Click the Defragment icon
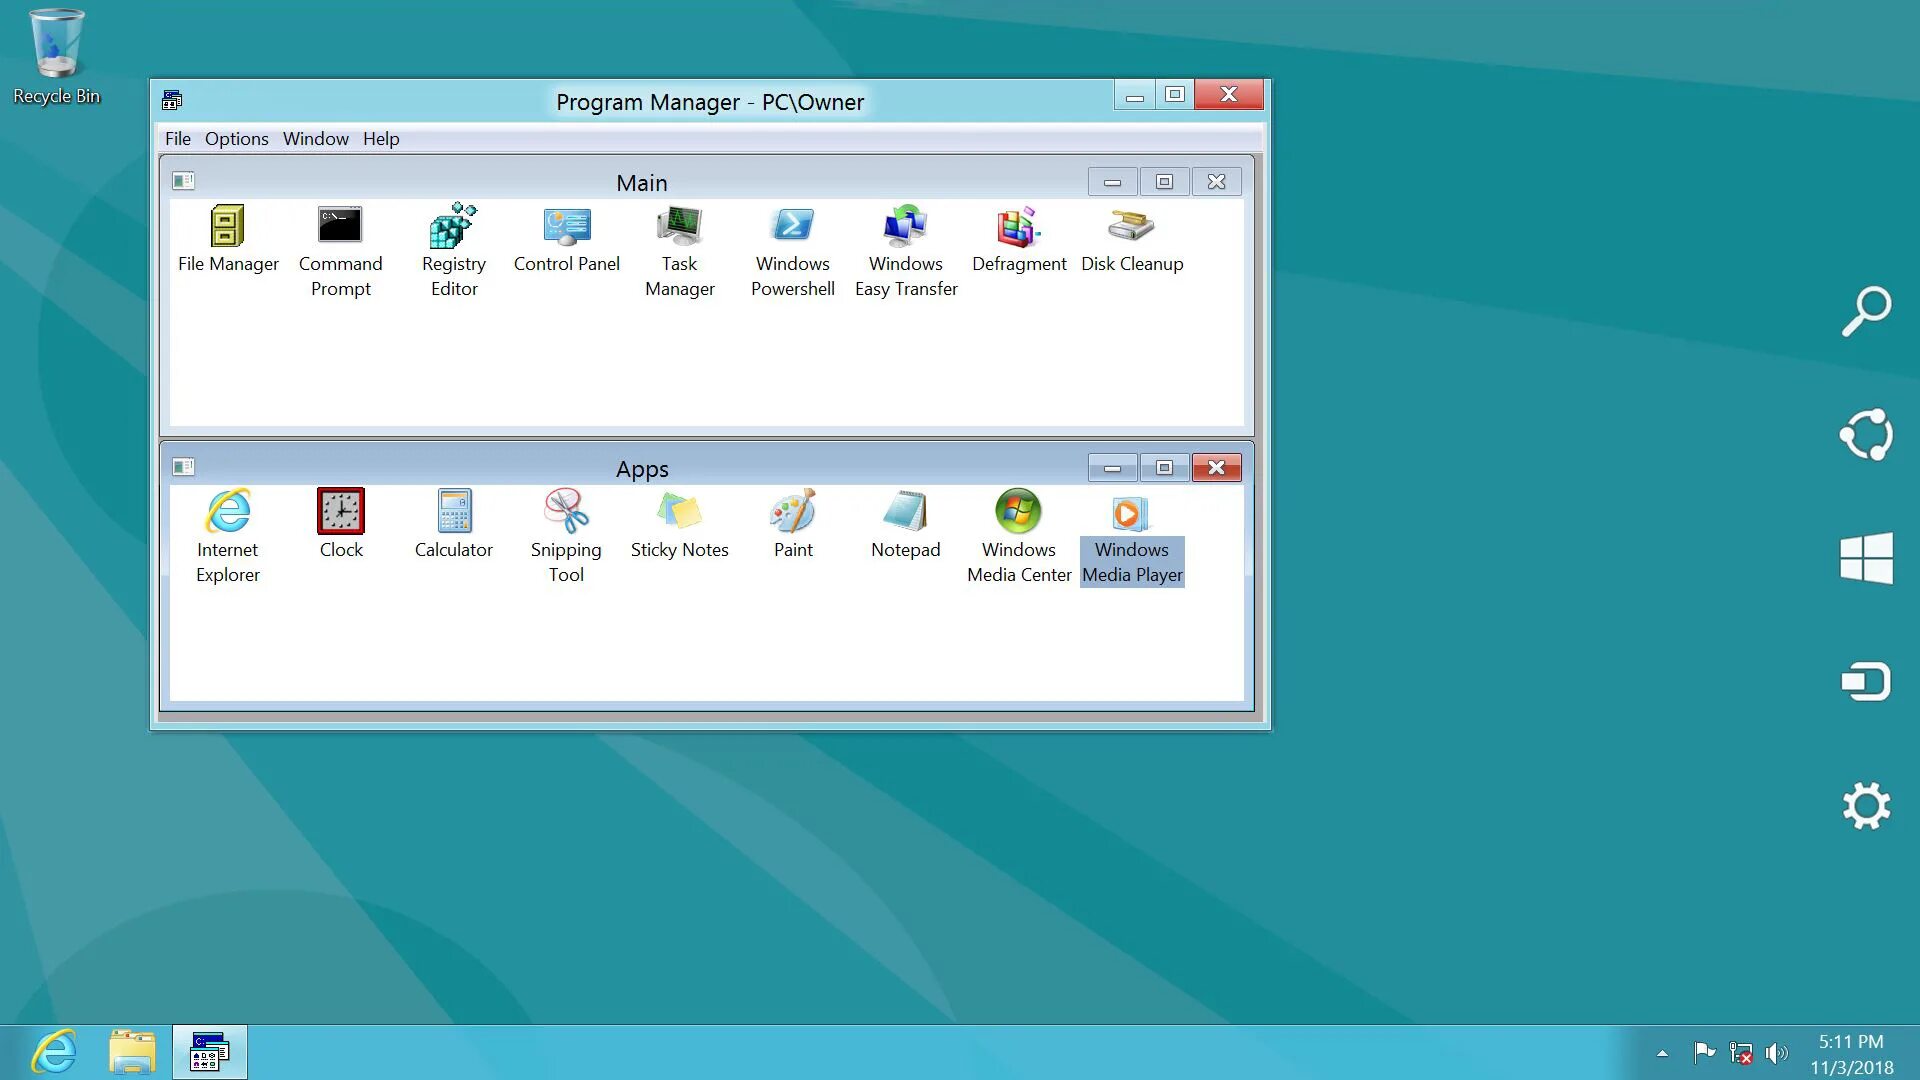 pos(1018,227)
